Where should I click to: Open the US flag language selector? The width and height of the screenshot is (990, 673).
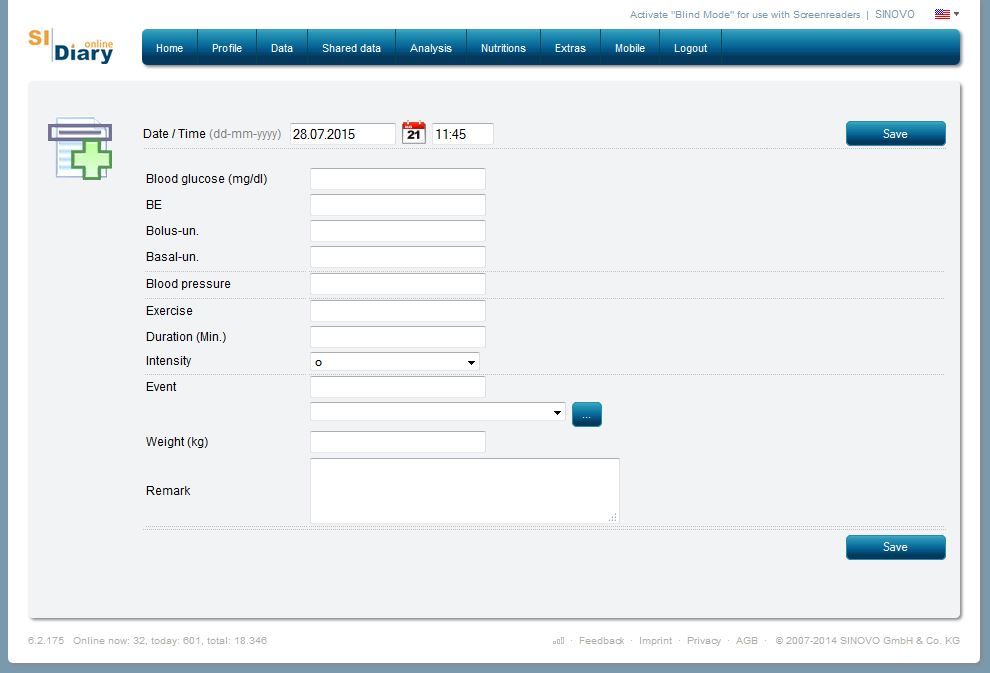pos(945,14)
